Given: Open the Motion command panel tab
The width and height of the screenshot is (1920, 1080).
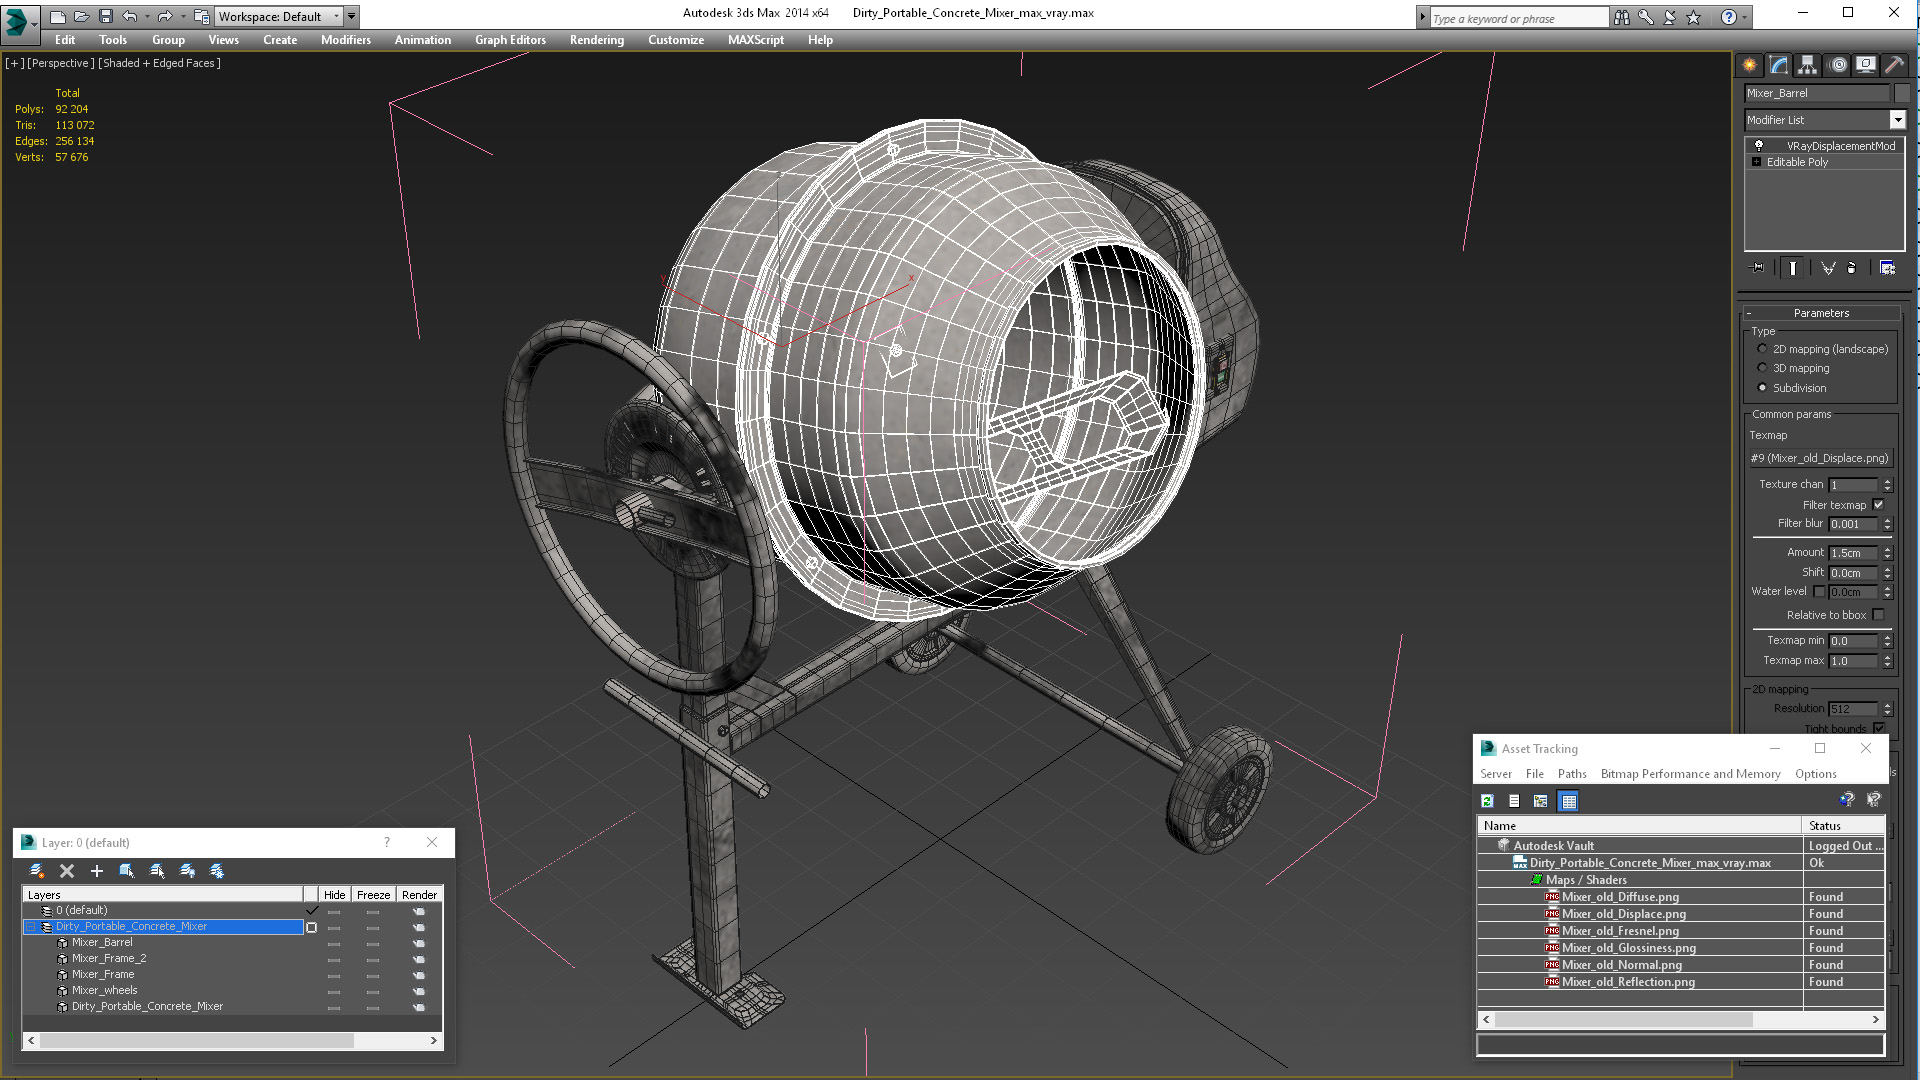Looking at the screenshot, I should pyautogui.click(x=1837, y=65).
